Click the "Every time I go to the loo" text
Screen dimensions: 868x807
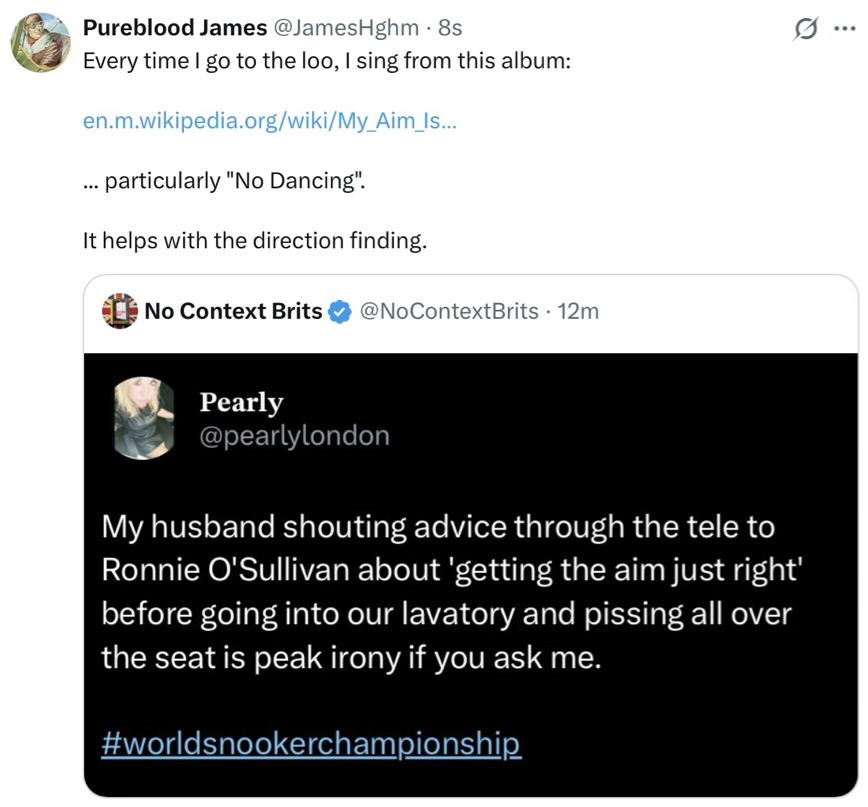click(327, 60)
